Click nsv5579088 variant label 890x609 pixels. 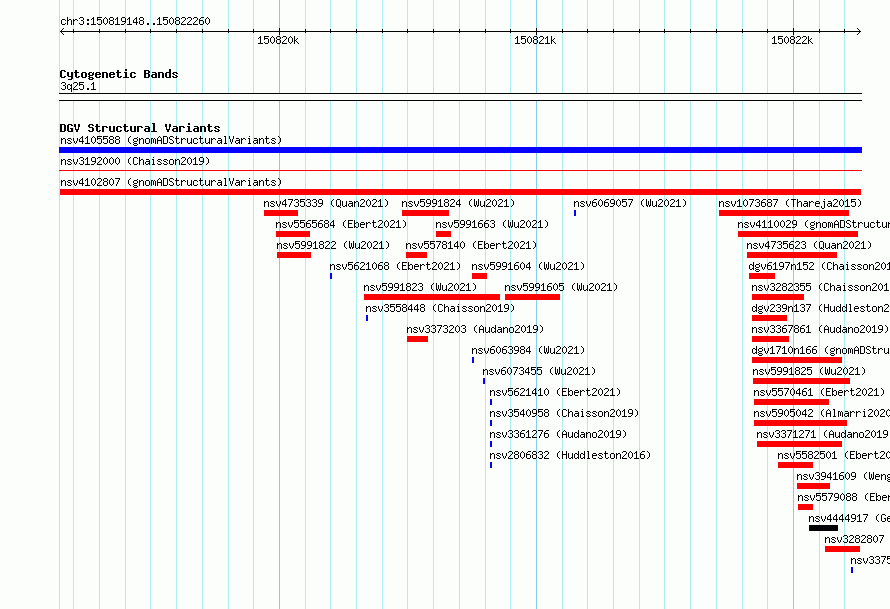tap(843, 497)
